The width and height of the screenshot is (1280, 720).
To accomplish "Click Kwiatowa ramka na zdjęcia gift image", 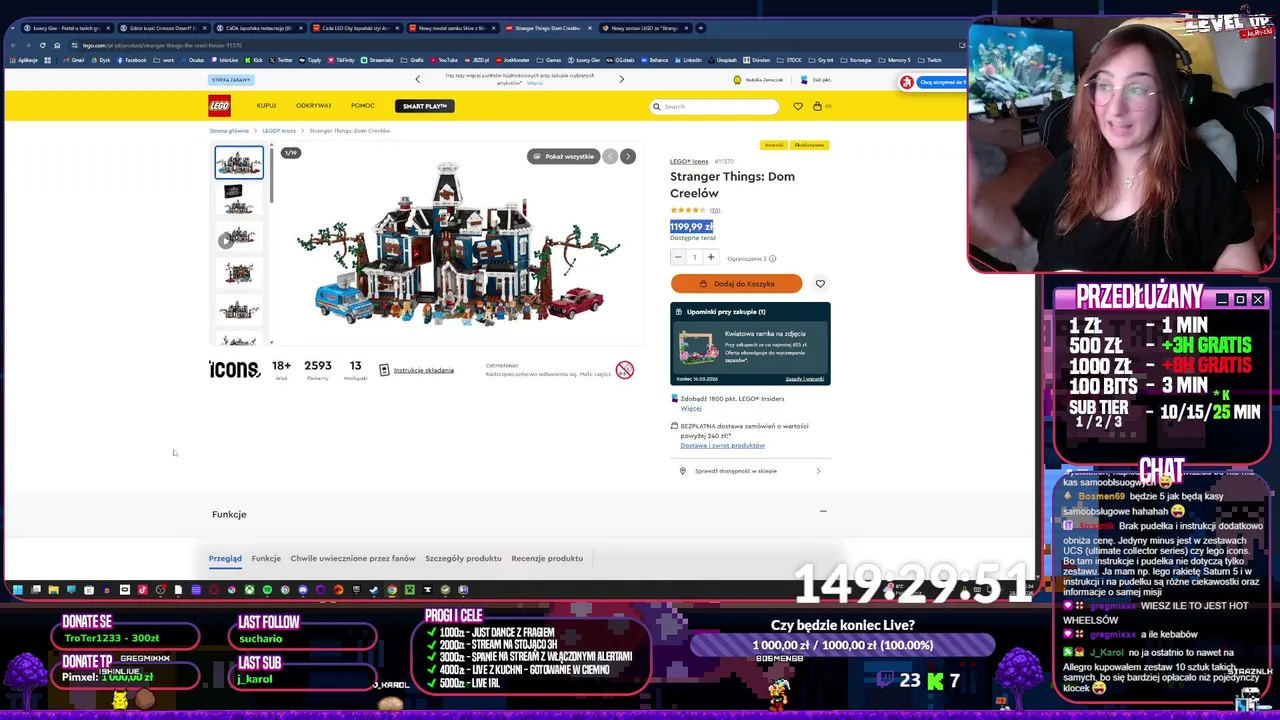I will coord(699,348).
